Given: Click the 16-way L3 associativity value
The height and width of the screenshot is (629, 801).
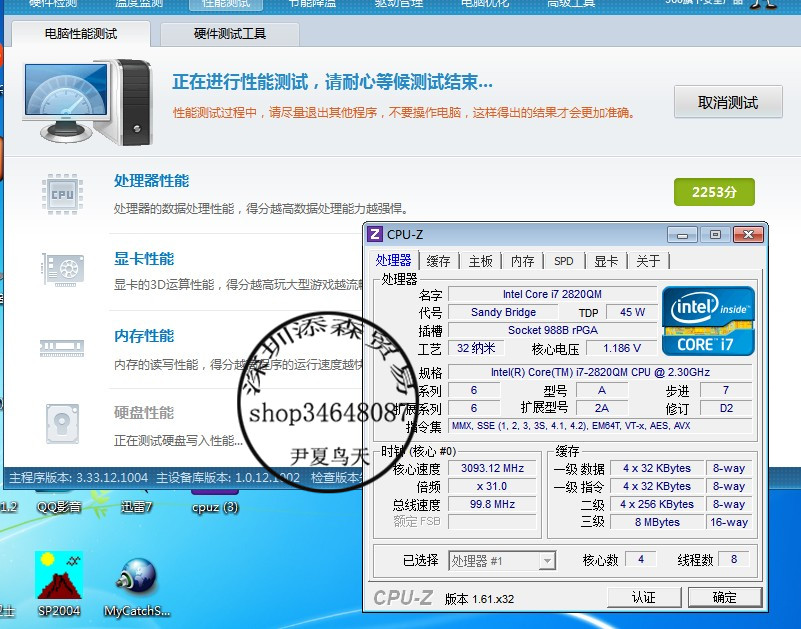Looking at the screenshot, I should coord(729,522).
